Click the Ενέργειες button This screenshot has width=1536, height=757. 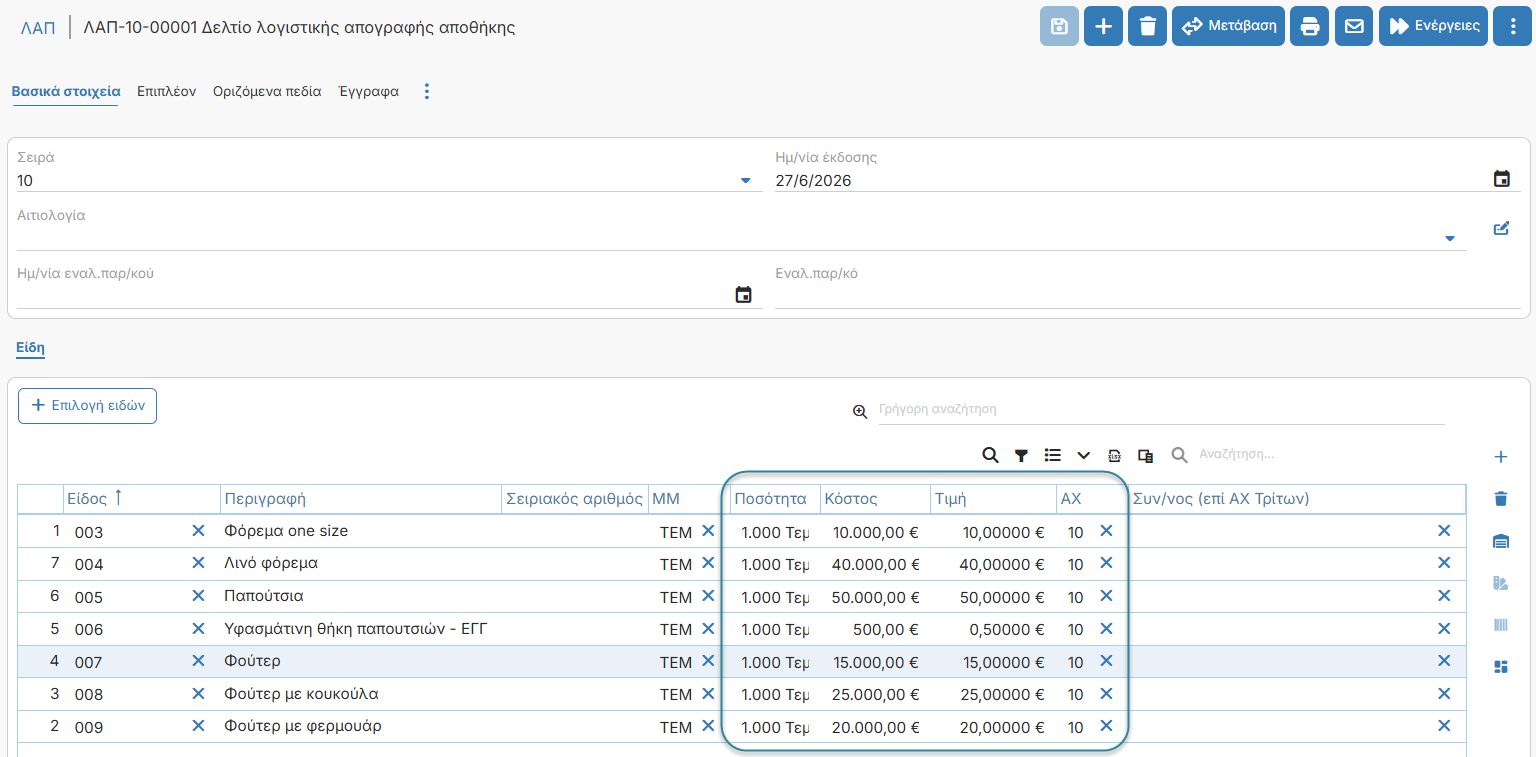1434,26
